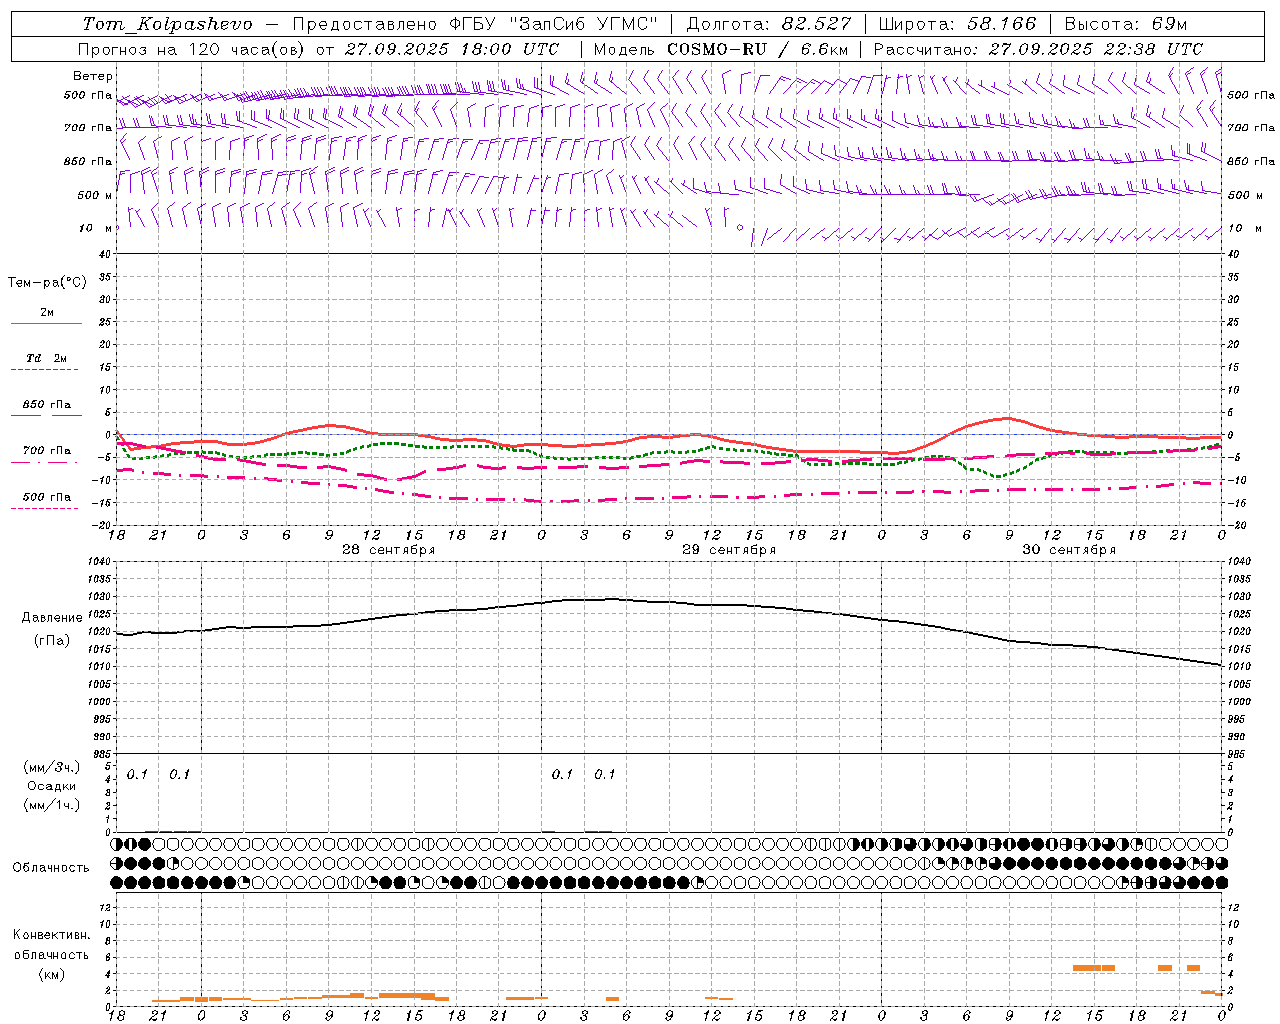This screenshot has width=1280, height=1024.
Task: Select forecast start time 27.09.2025 18:00 UTC
Action: click(451, 49)
